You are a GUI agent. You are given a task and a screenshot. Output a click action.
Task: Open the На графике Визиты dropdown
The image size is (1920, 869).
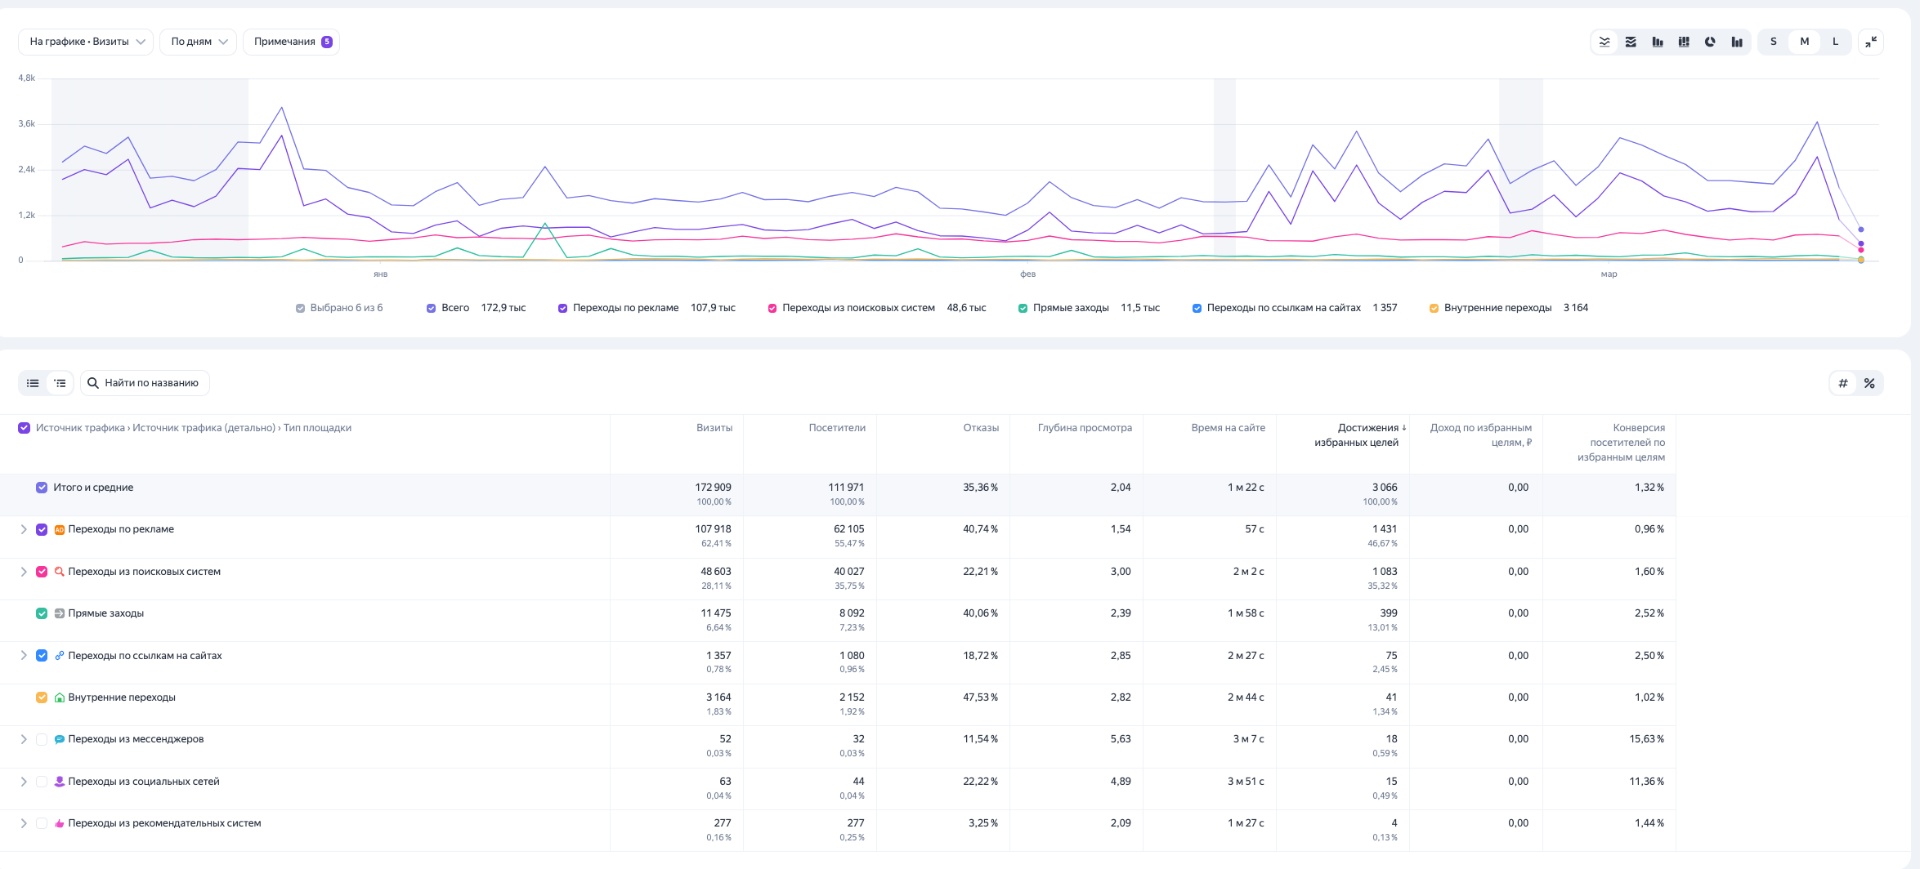point(86,42)
